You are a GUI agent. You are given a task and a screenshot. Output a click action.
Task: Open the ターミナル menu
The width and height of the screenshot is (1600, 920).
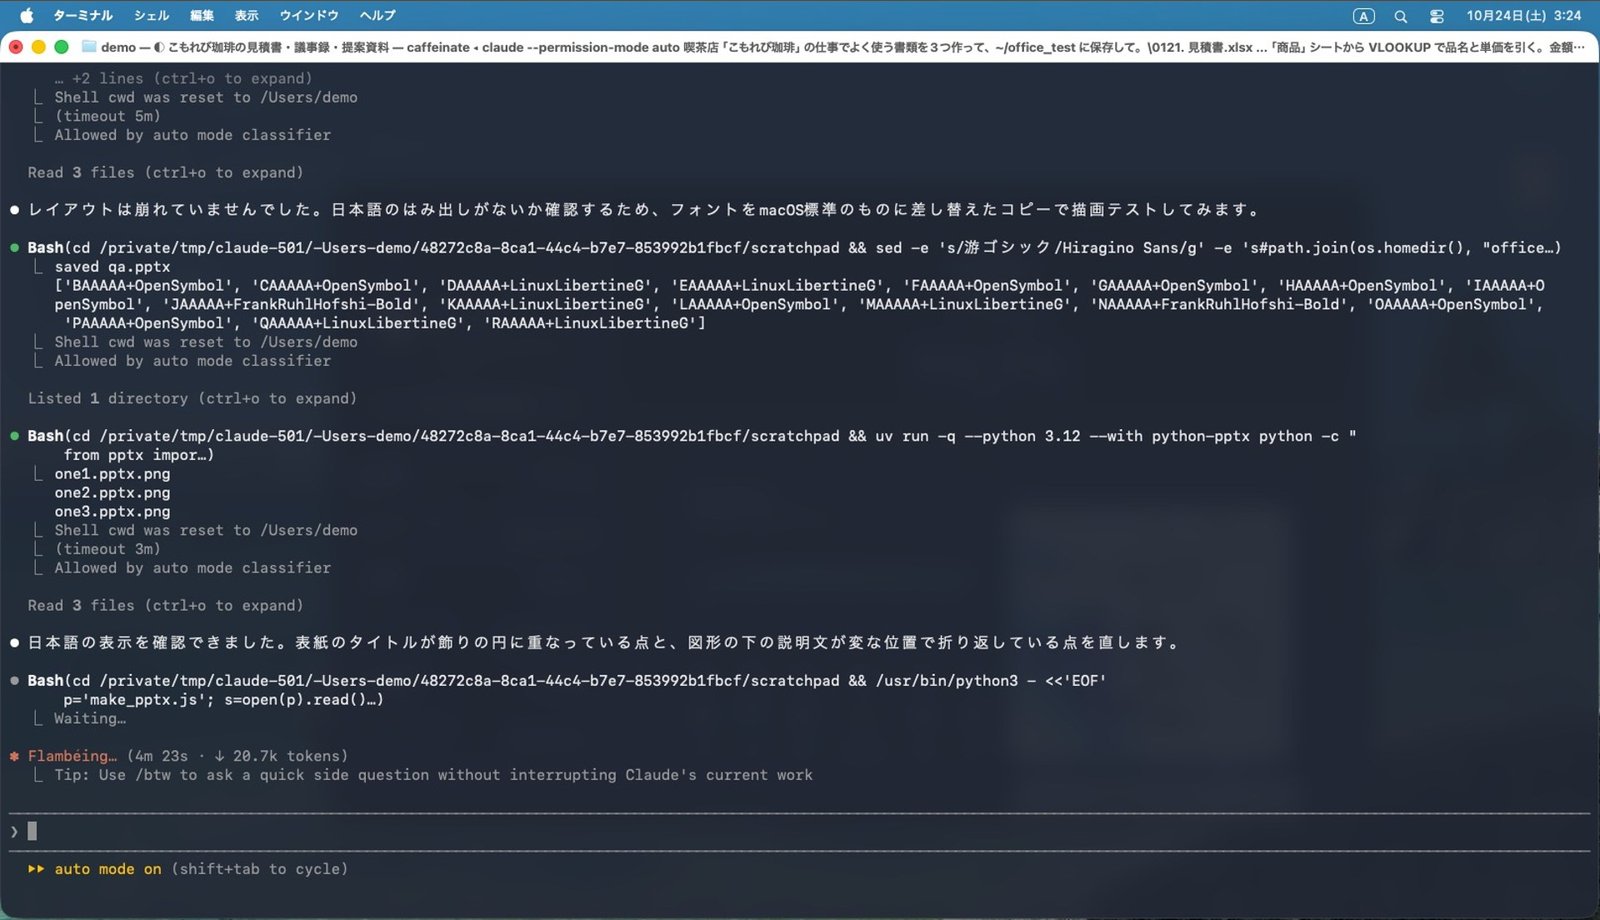click(x=82, y=15)
